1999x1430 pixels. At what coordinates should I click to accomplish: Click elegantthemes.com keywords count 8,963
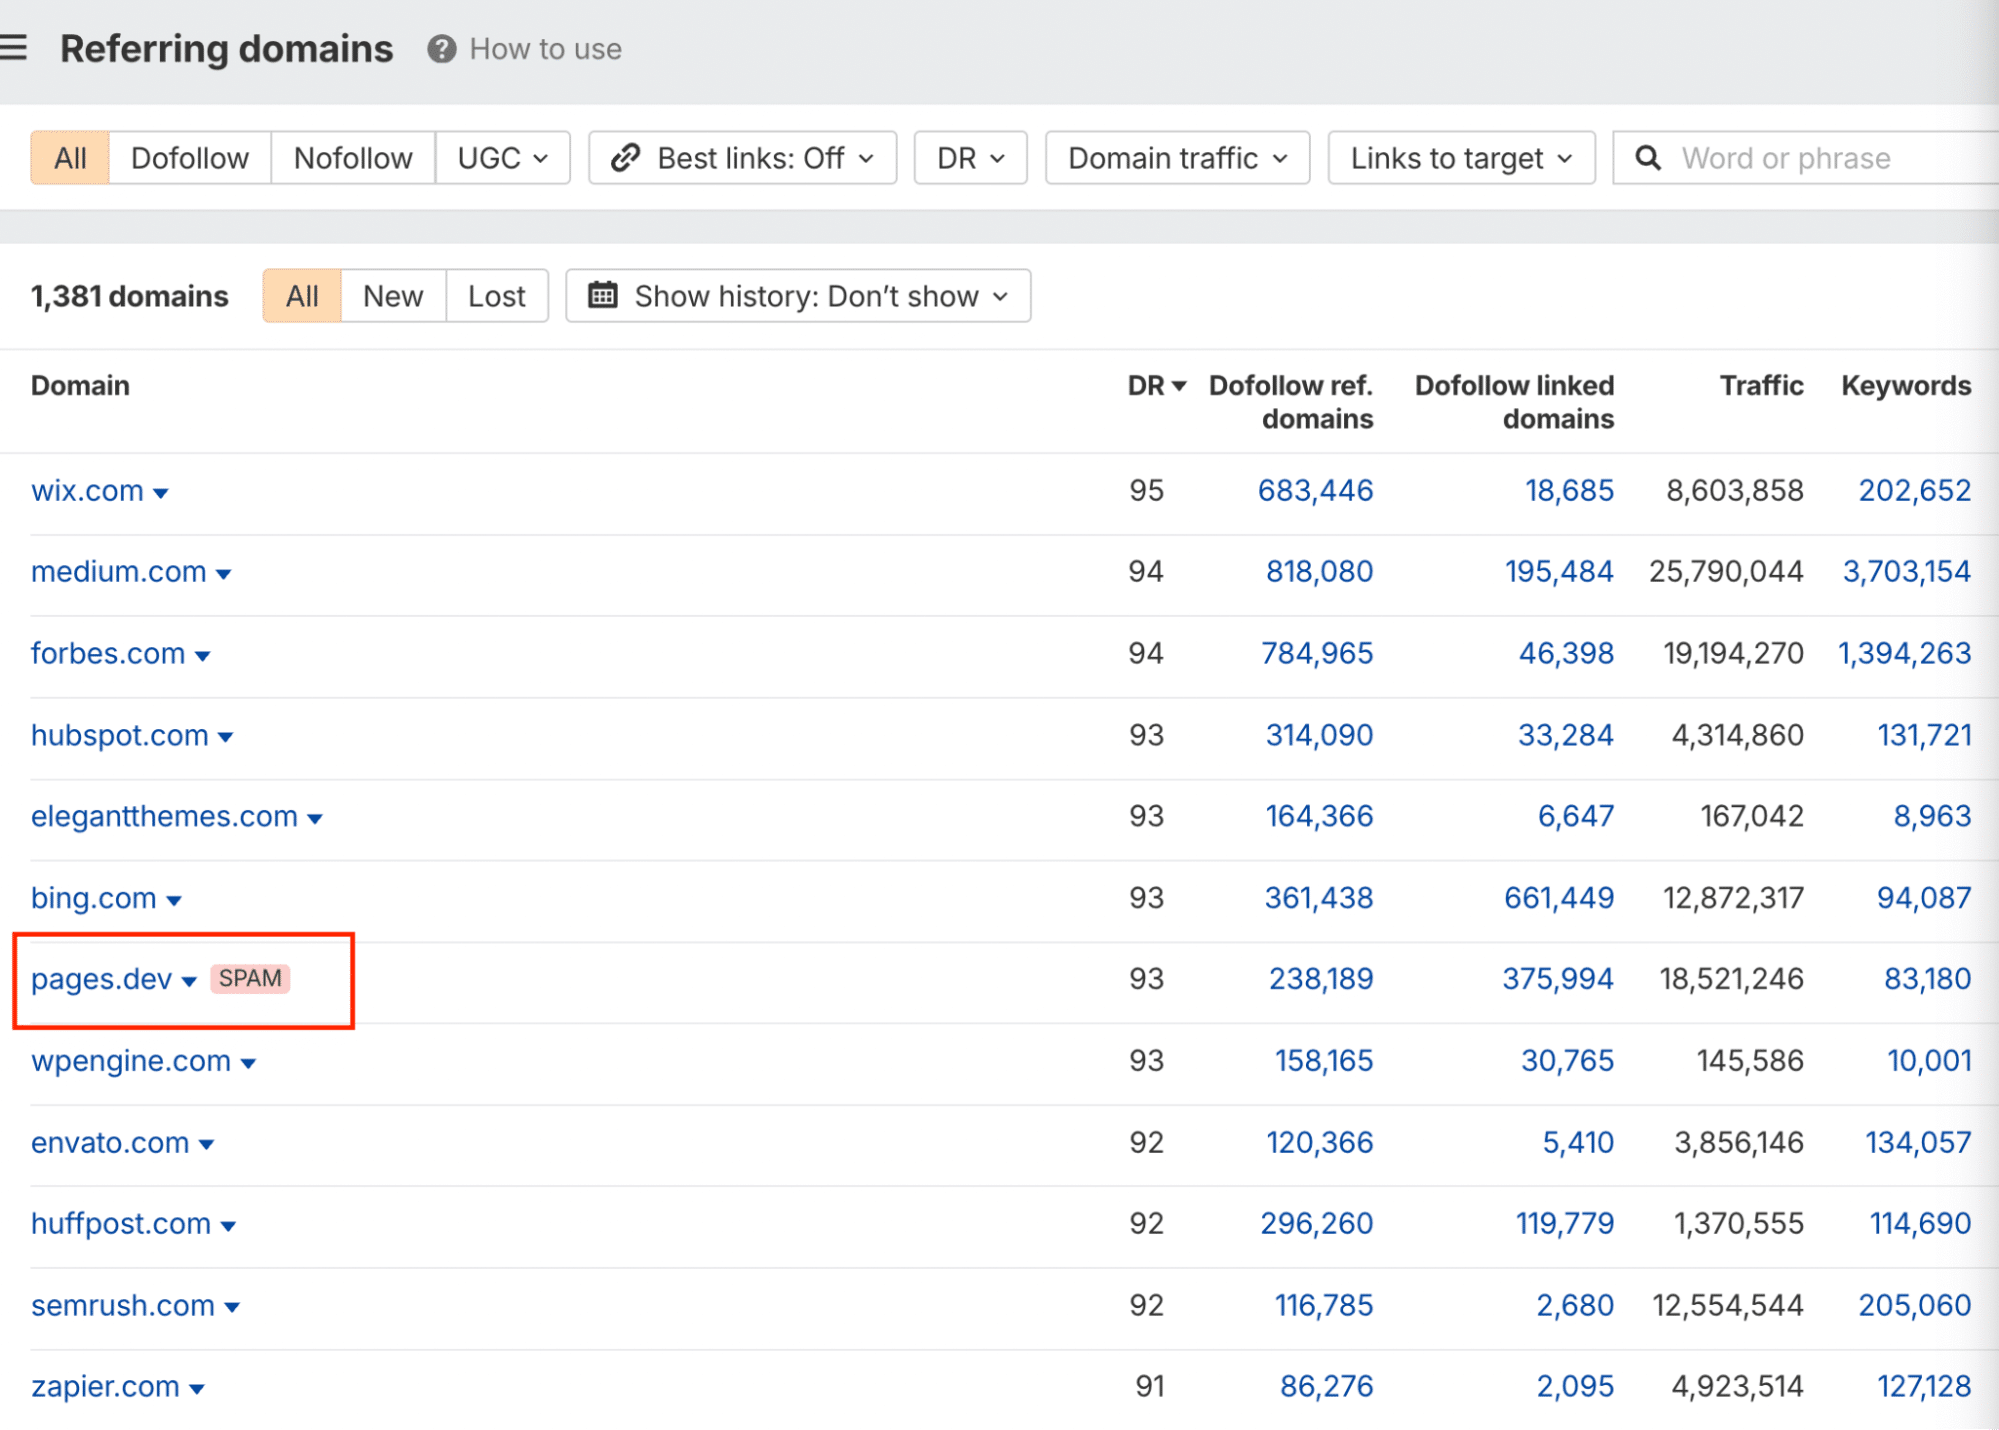[x=1932, y=817]
